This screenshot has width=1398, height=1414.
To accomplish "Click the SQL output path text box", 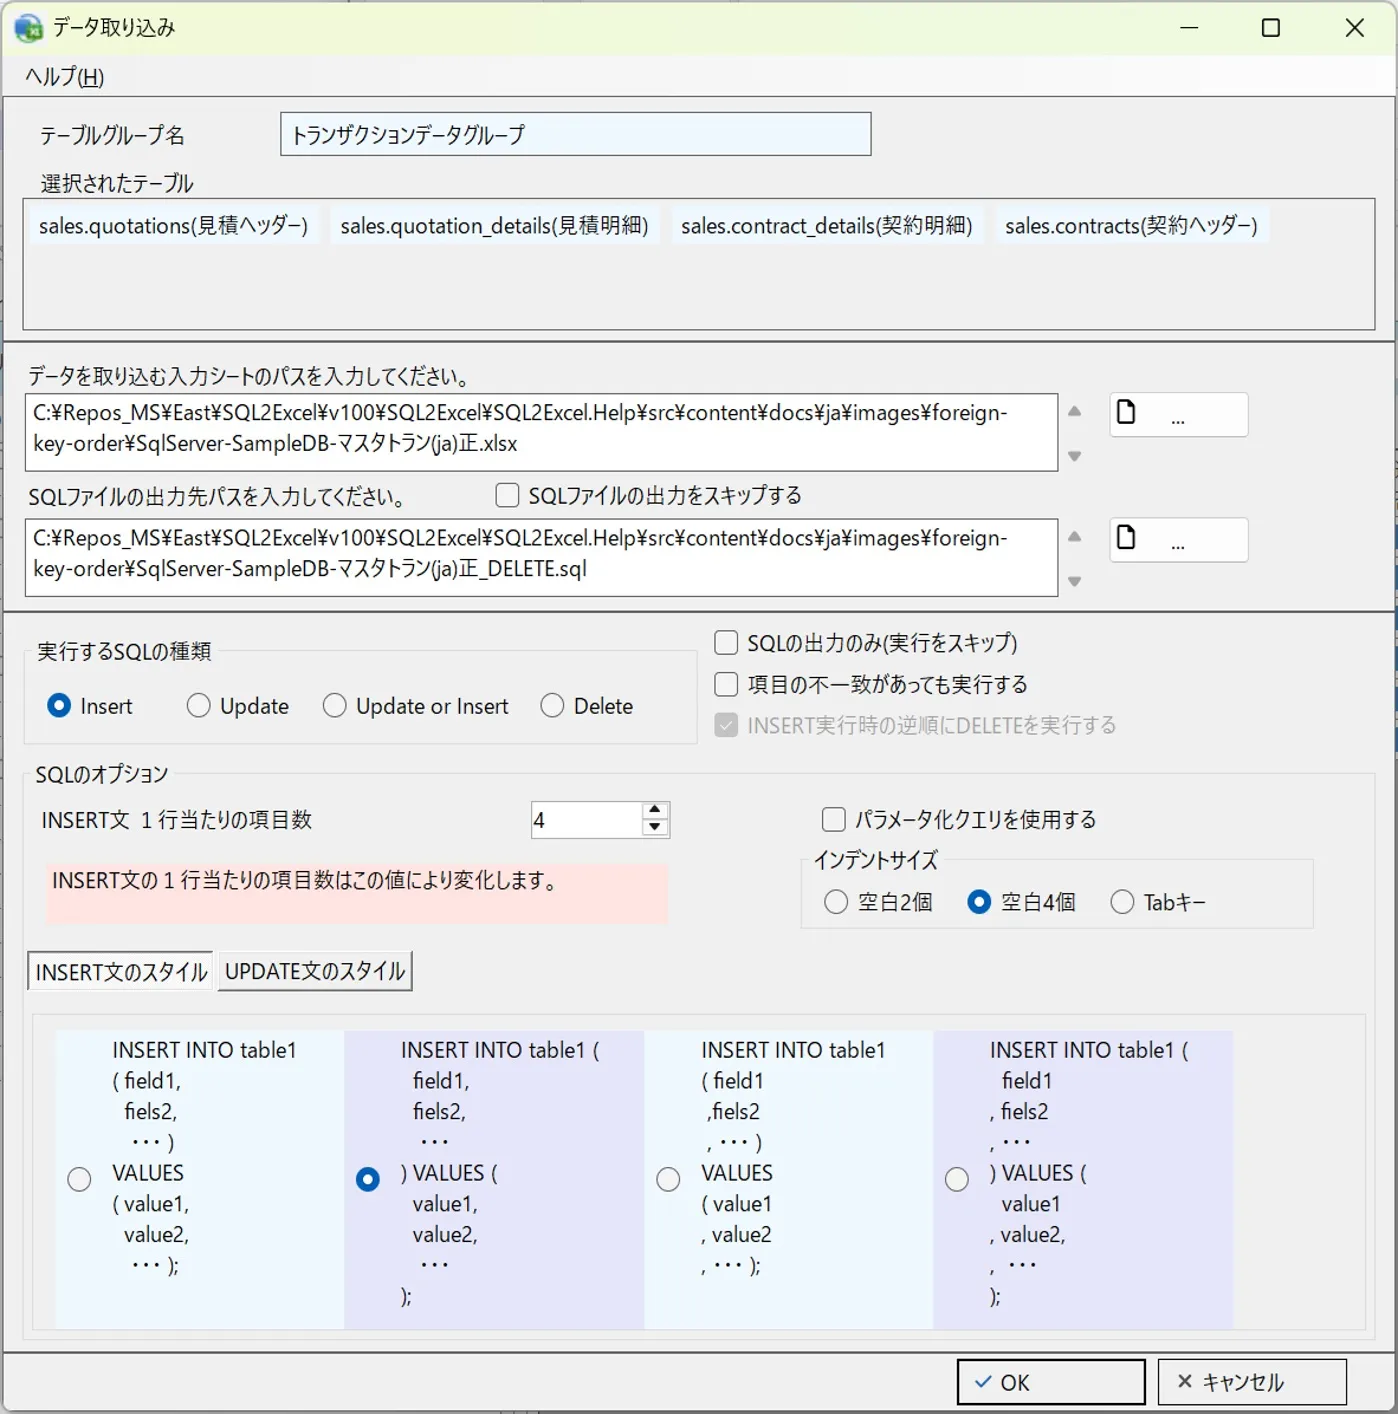I will (x=541, y=557).
